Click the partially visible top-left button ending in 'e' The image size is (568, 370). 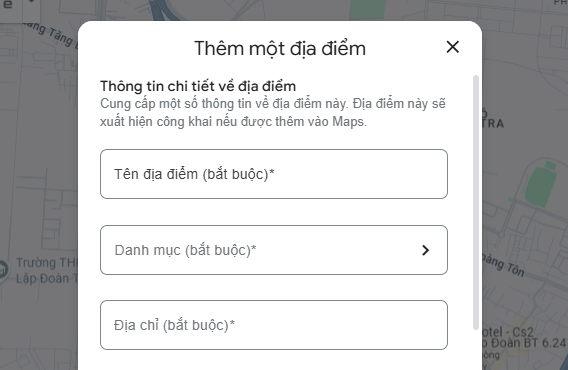coord(10,6)
